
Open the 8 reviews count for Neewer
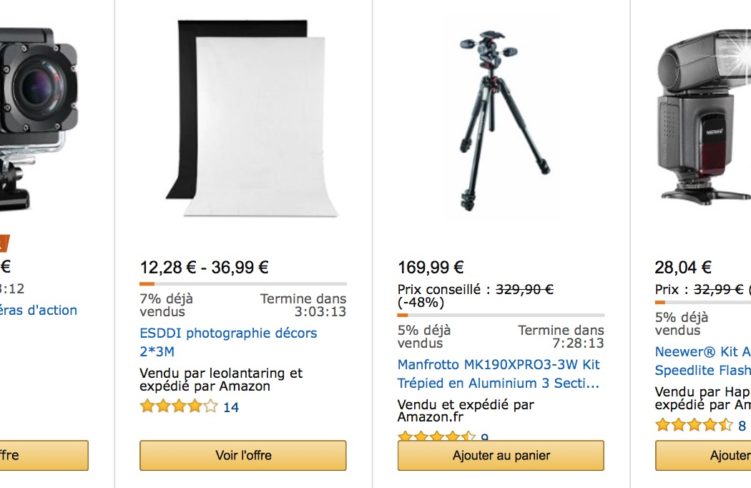click(x=742, y=426)
